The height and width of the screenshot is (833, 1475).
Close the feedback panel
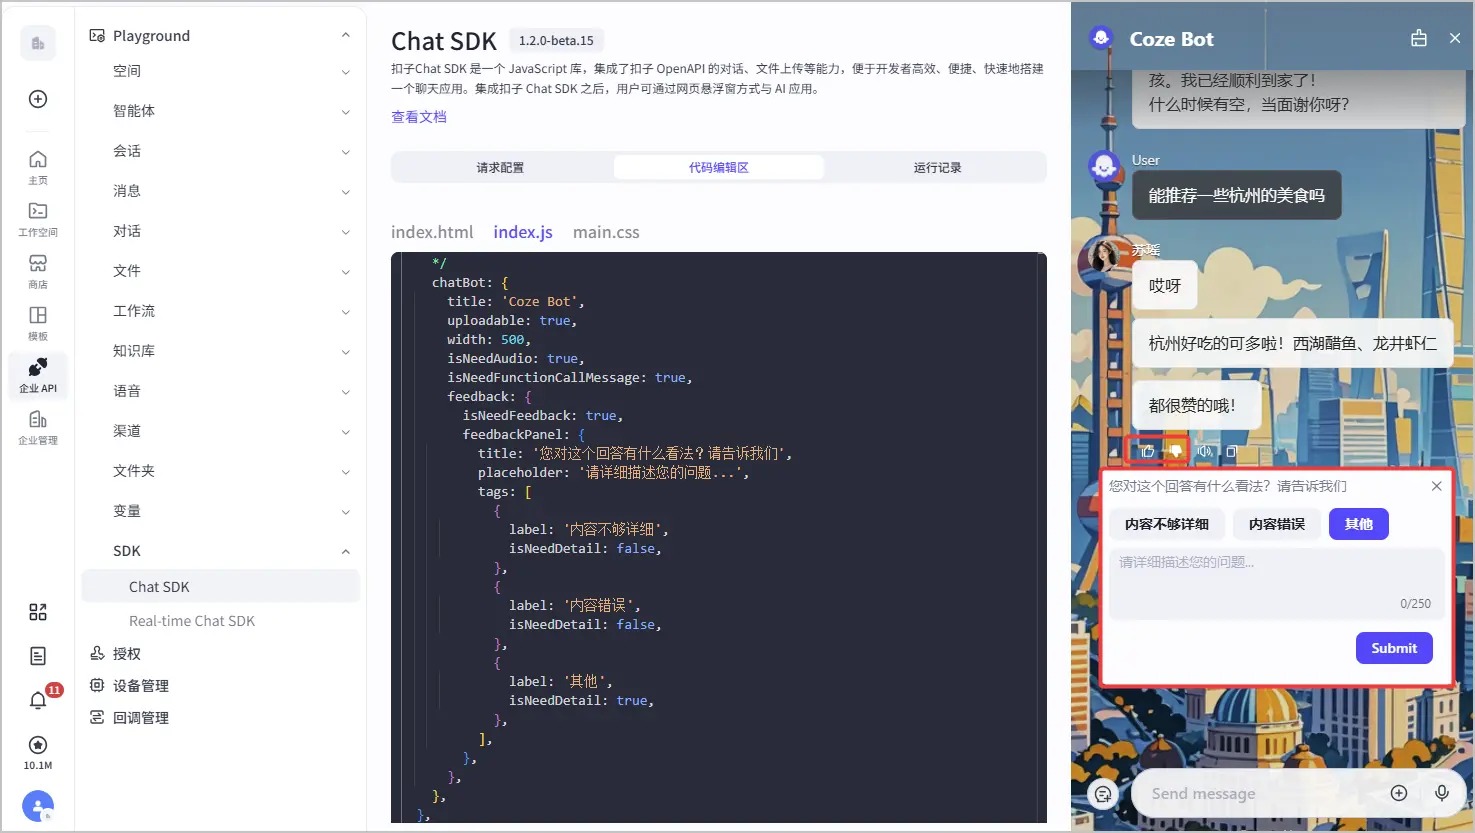1437,486
